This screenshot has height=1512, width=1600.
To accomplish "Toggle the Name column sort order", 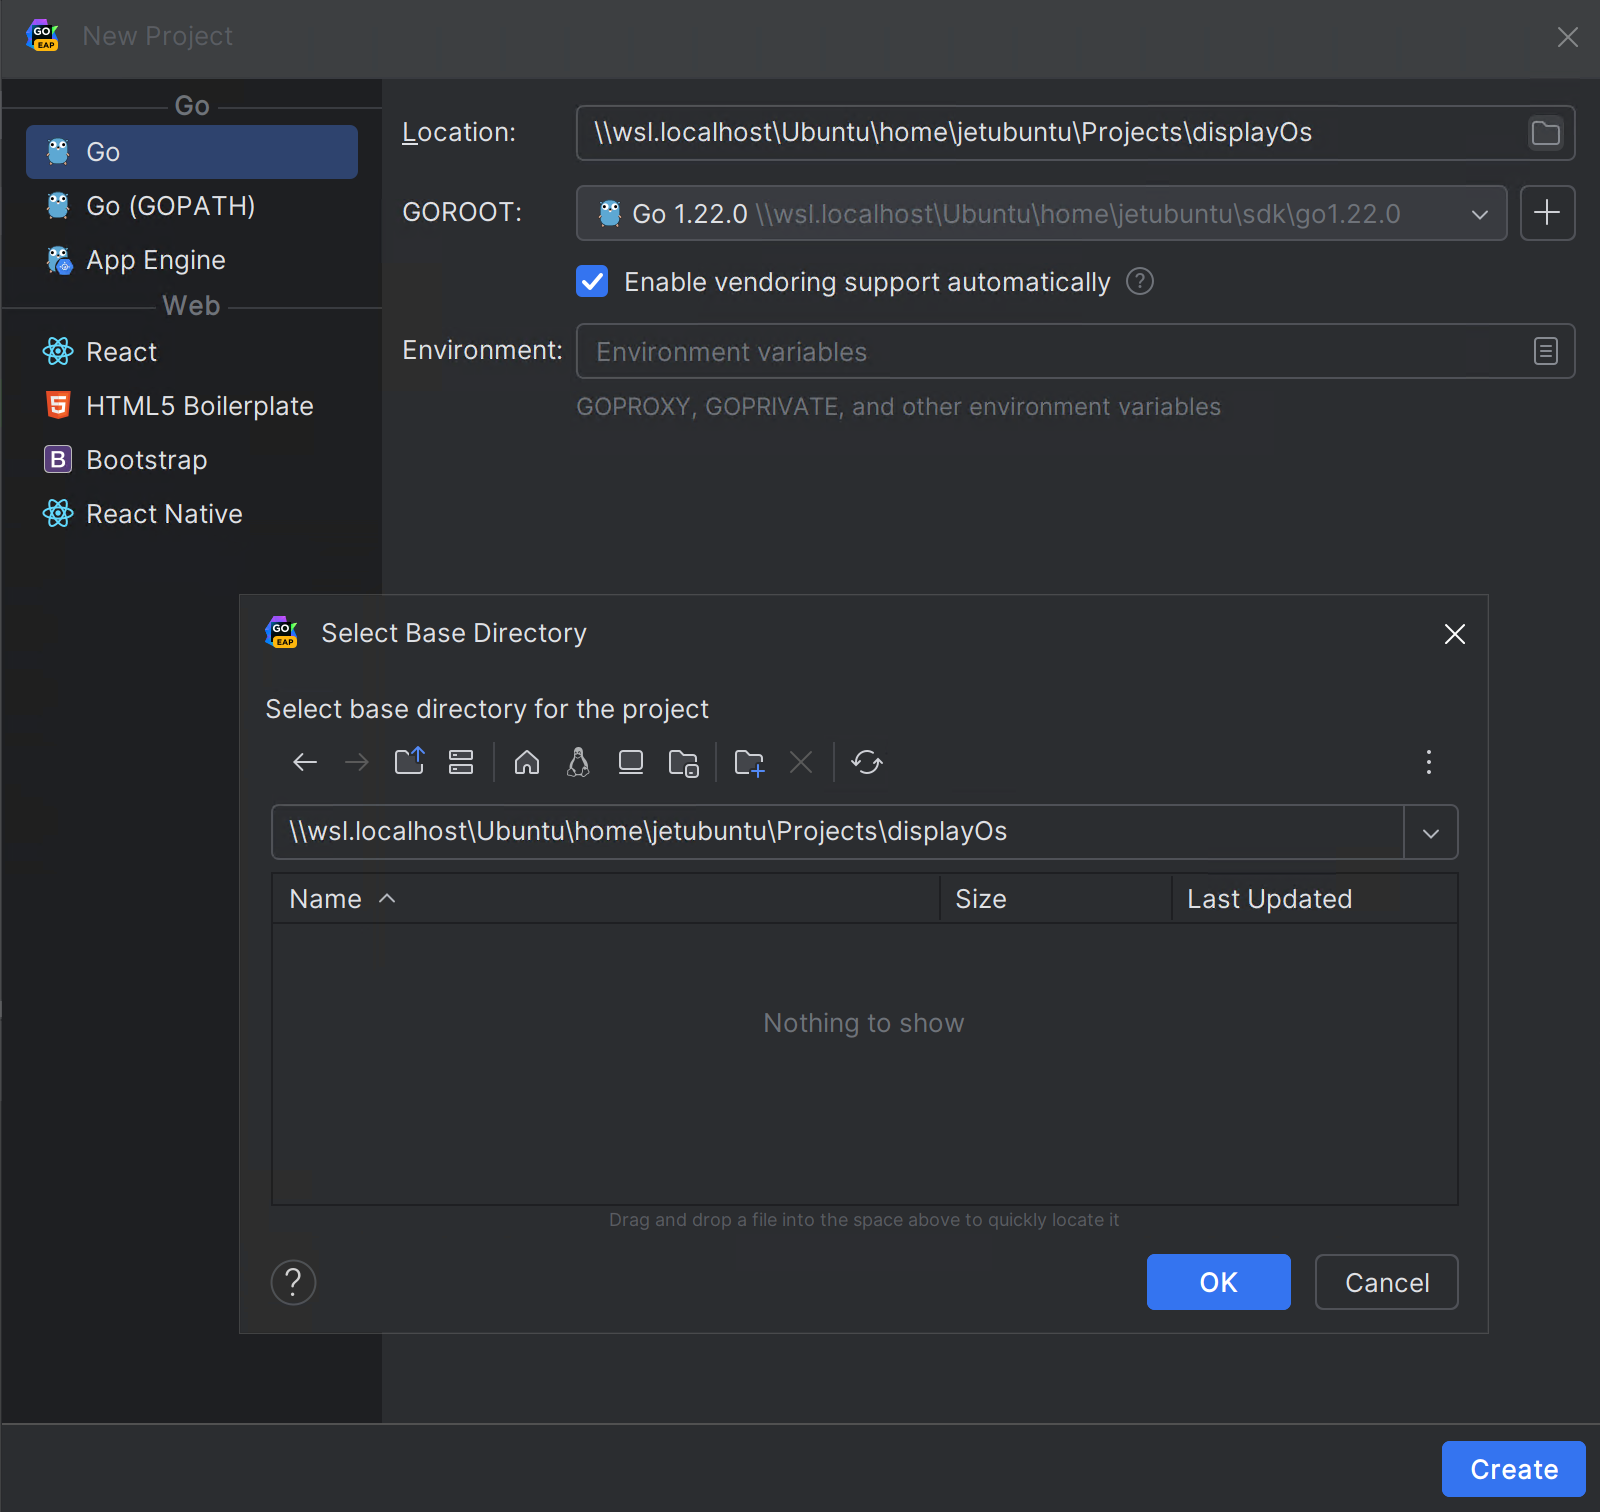I will [x=340, y=898].
